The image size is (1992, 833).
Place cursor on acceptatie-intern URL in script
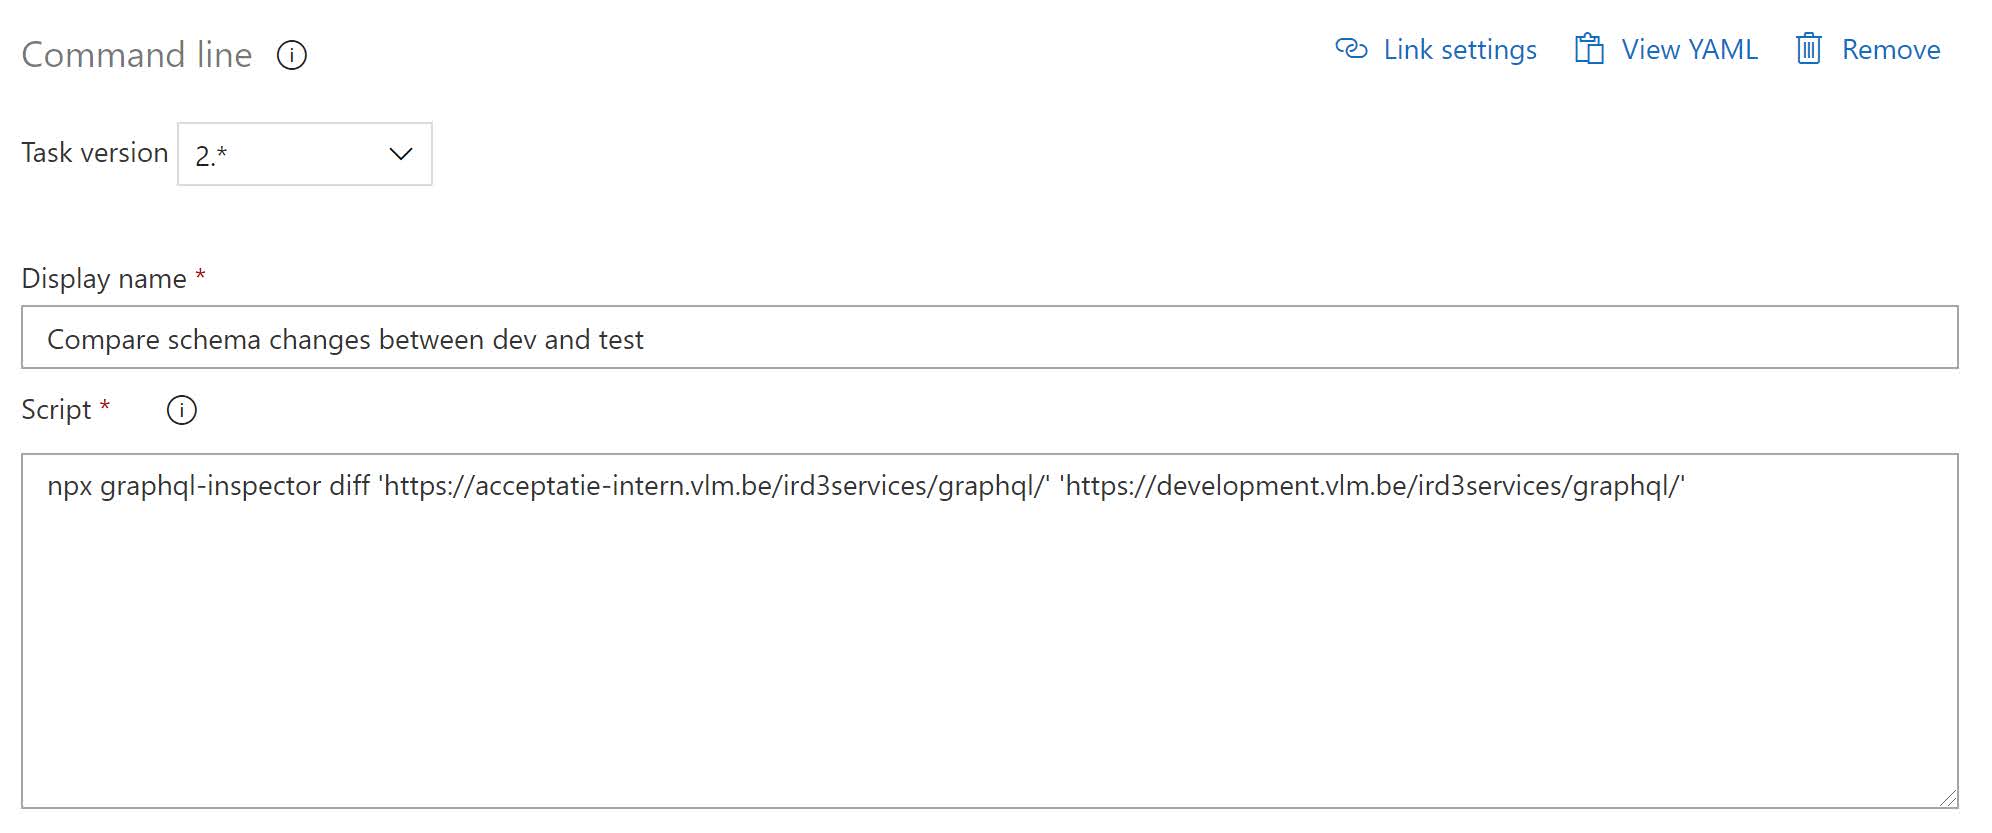point(714,486)
